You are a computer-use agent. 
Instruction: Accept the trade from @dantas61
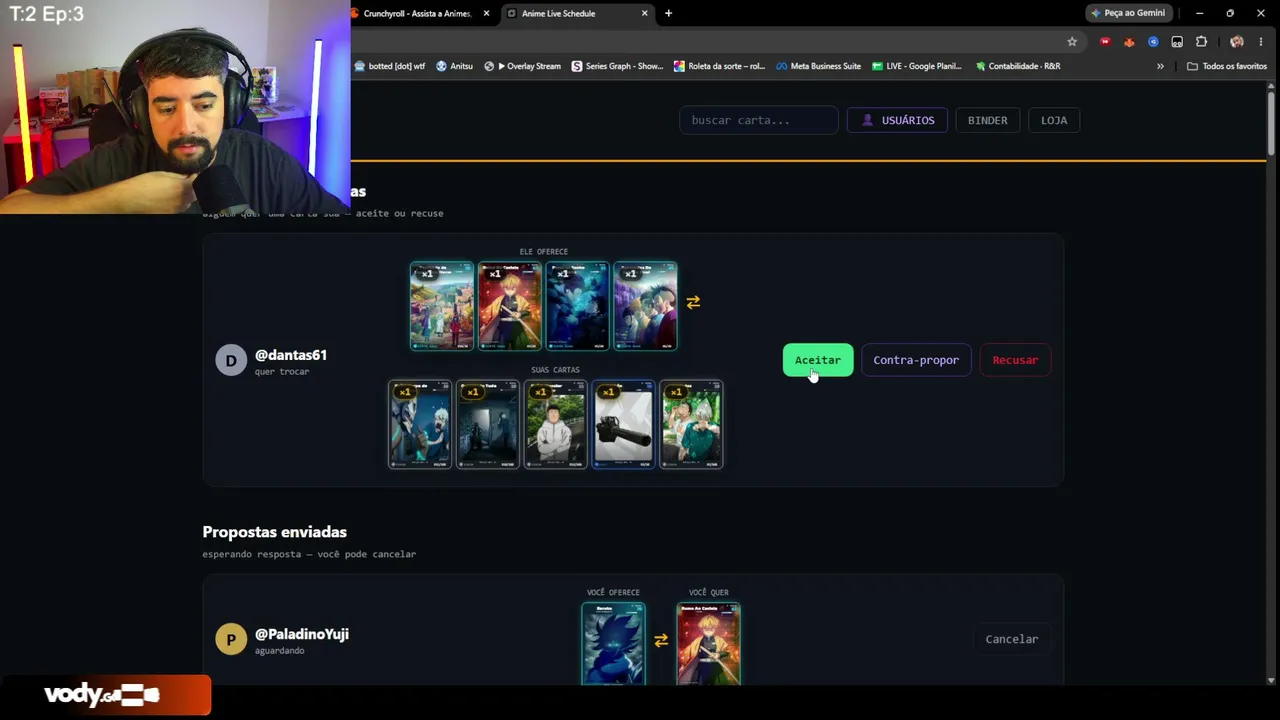click(818, 360)
